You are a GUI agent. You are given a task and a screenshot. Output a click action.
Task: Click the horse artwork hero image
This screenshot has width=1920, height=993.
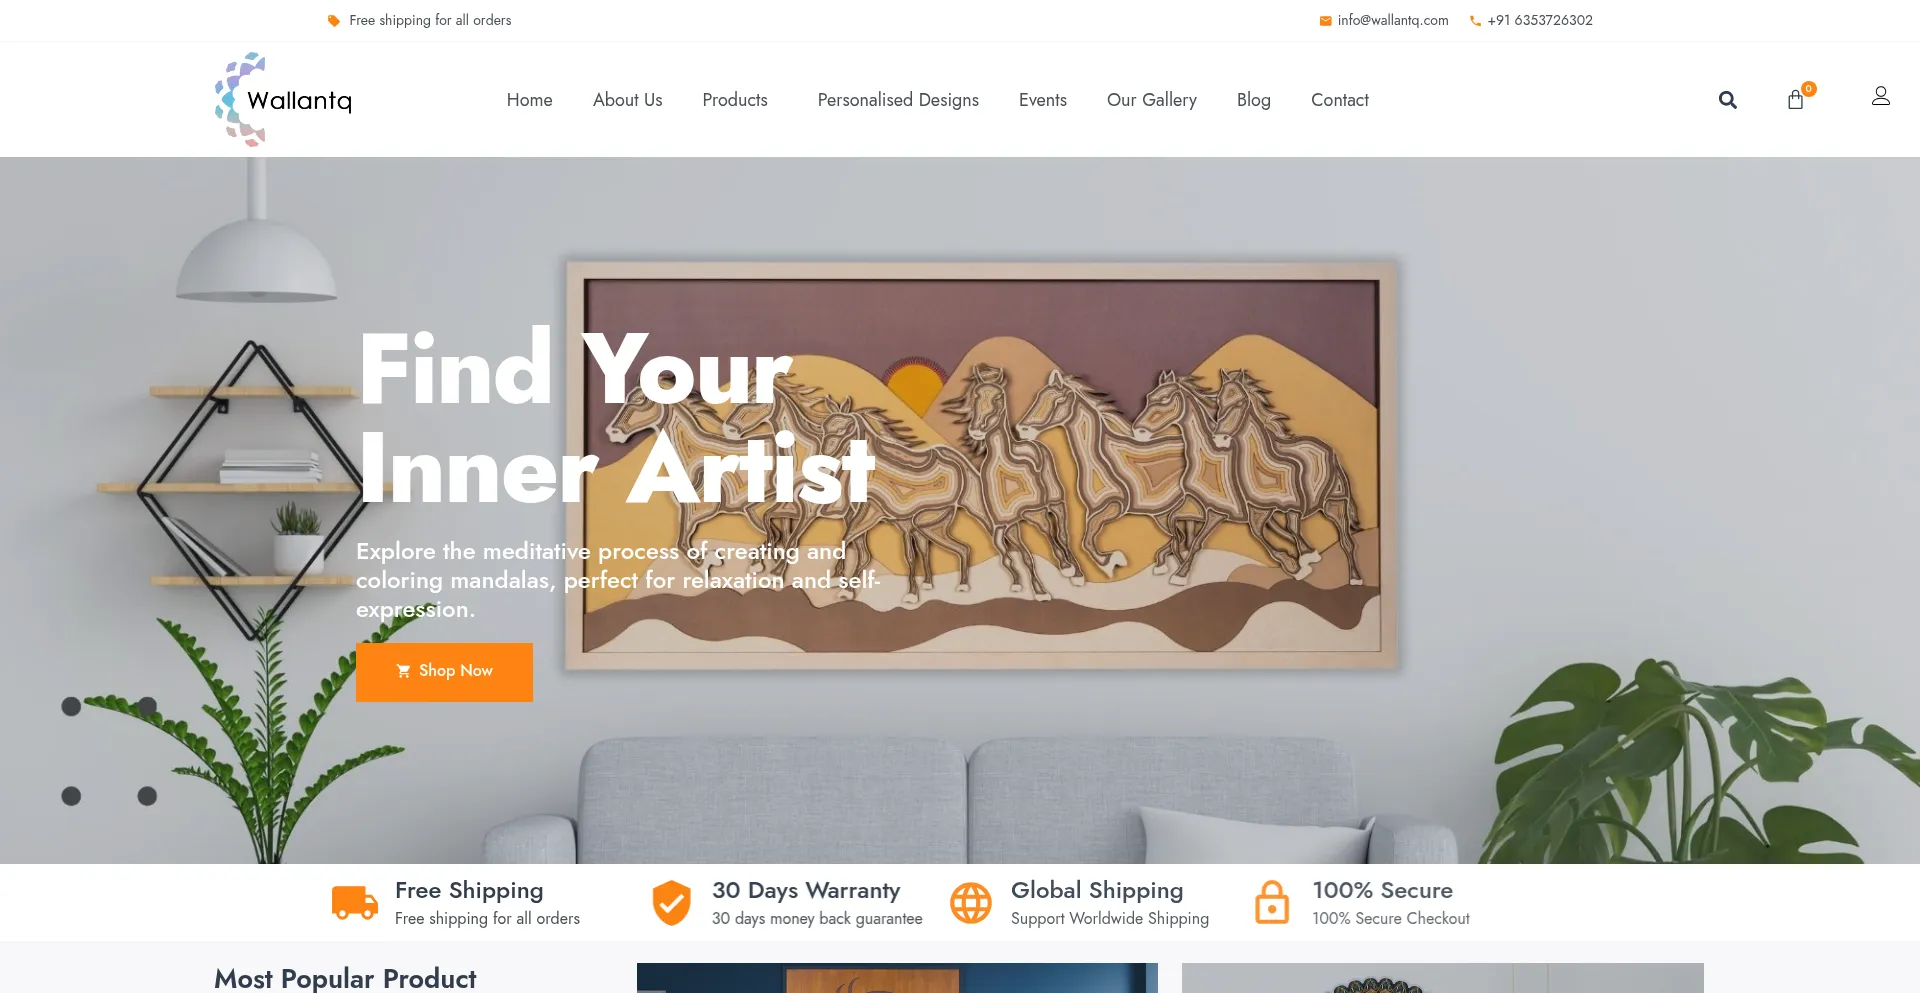[982, 465]
